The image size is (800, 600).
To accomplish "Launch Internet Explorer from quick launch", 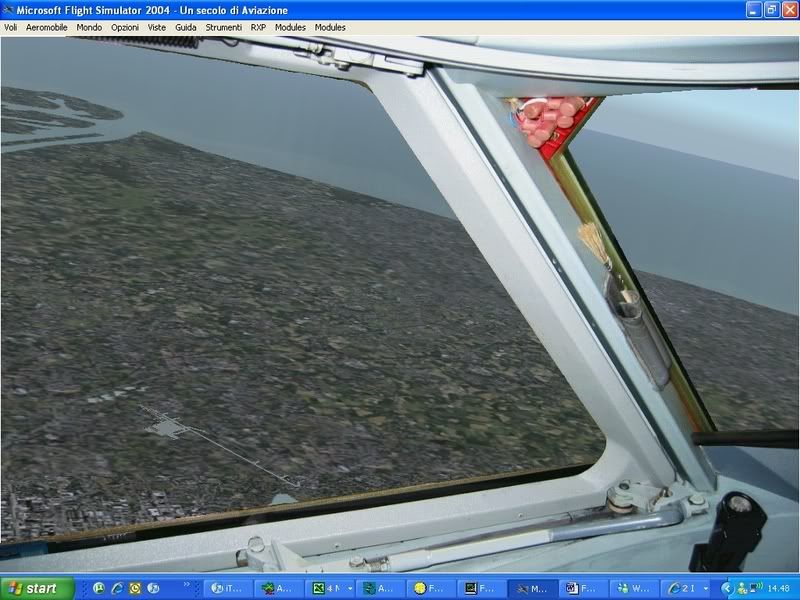I will click(x=117, y=588).
